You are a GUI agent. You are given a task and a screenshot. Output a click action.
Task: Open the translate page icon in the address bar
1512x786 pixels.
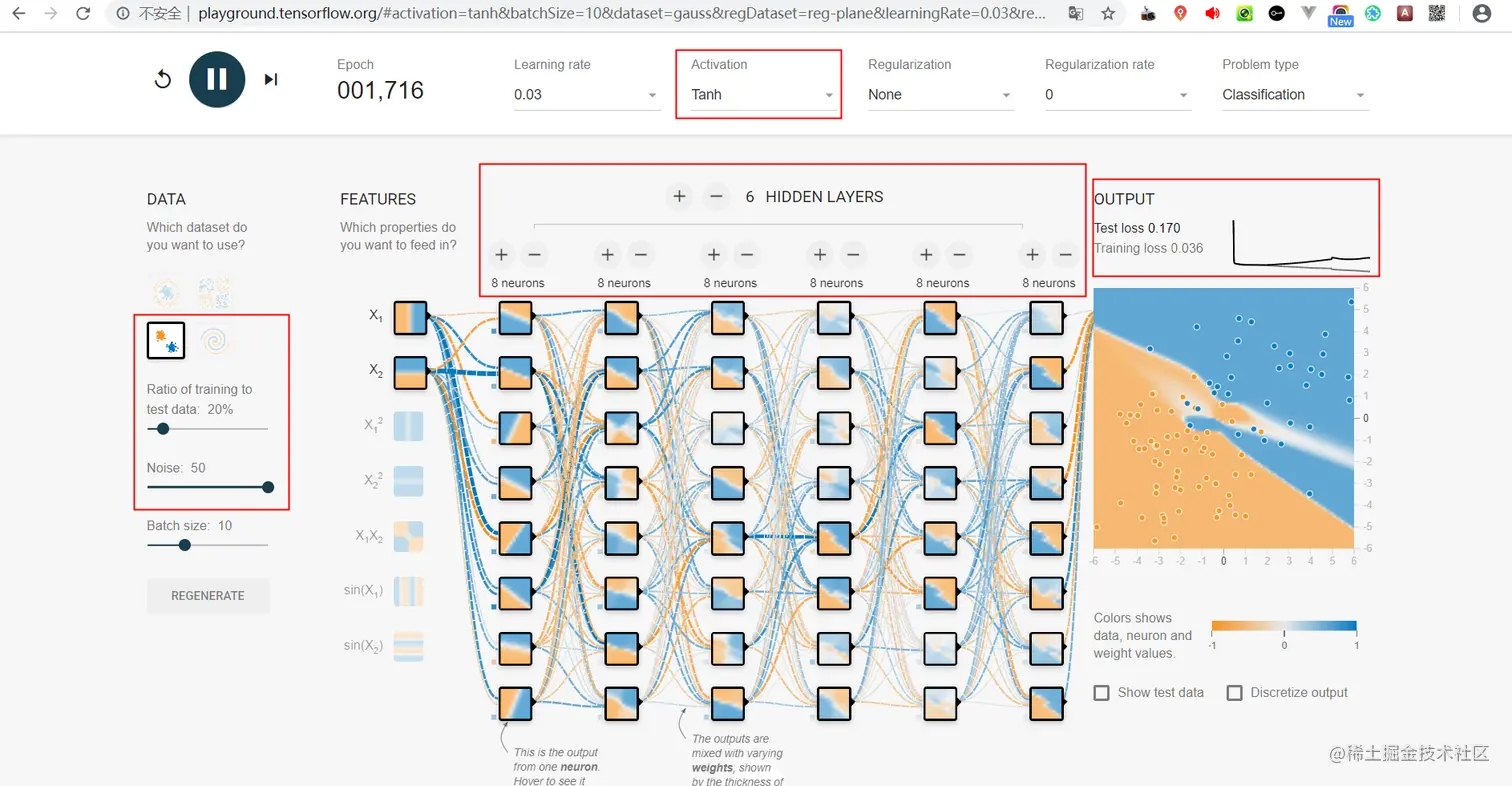pyautogui.click(x=1076, y=14)
